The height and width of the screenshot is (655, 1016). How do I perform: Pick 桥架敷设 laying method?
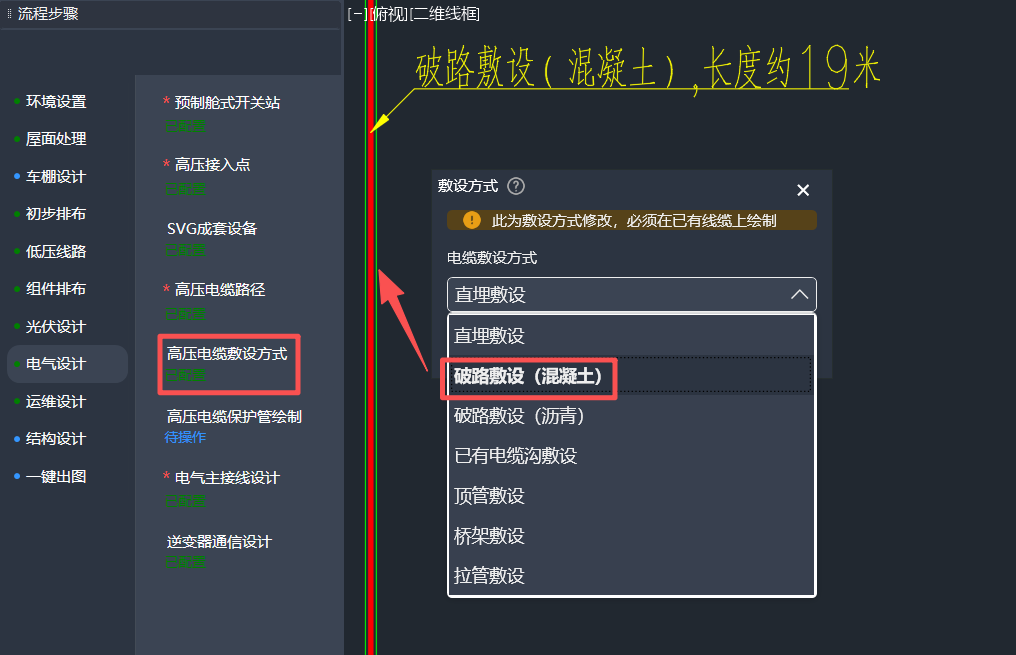tap(489, 536)
